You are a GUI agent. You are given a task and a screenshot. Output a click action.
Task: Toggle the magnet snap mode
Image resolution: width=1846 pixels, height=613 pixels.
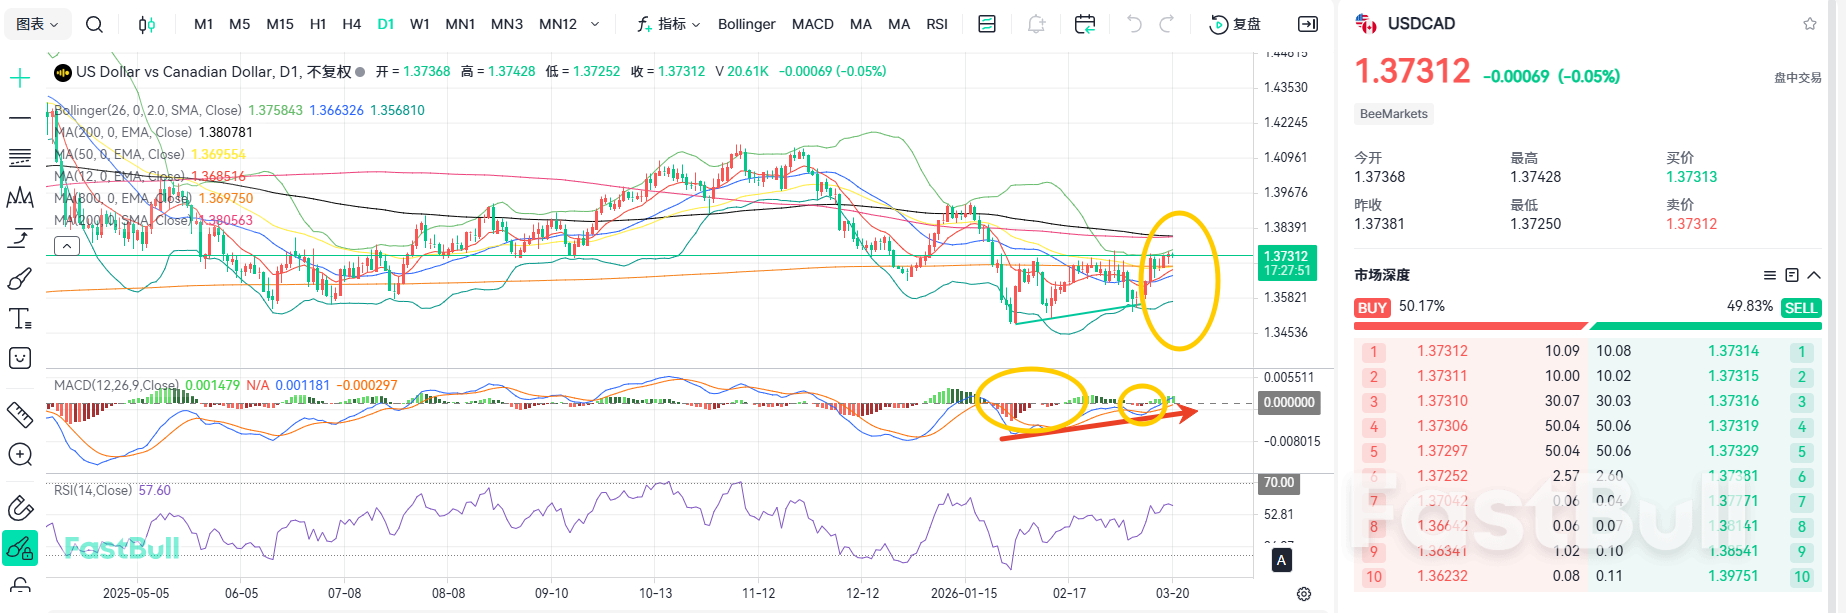pyautogui.click(x=20, y=508)
